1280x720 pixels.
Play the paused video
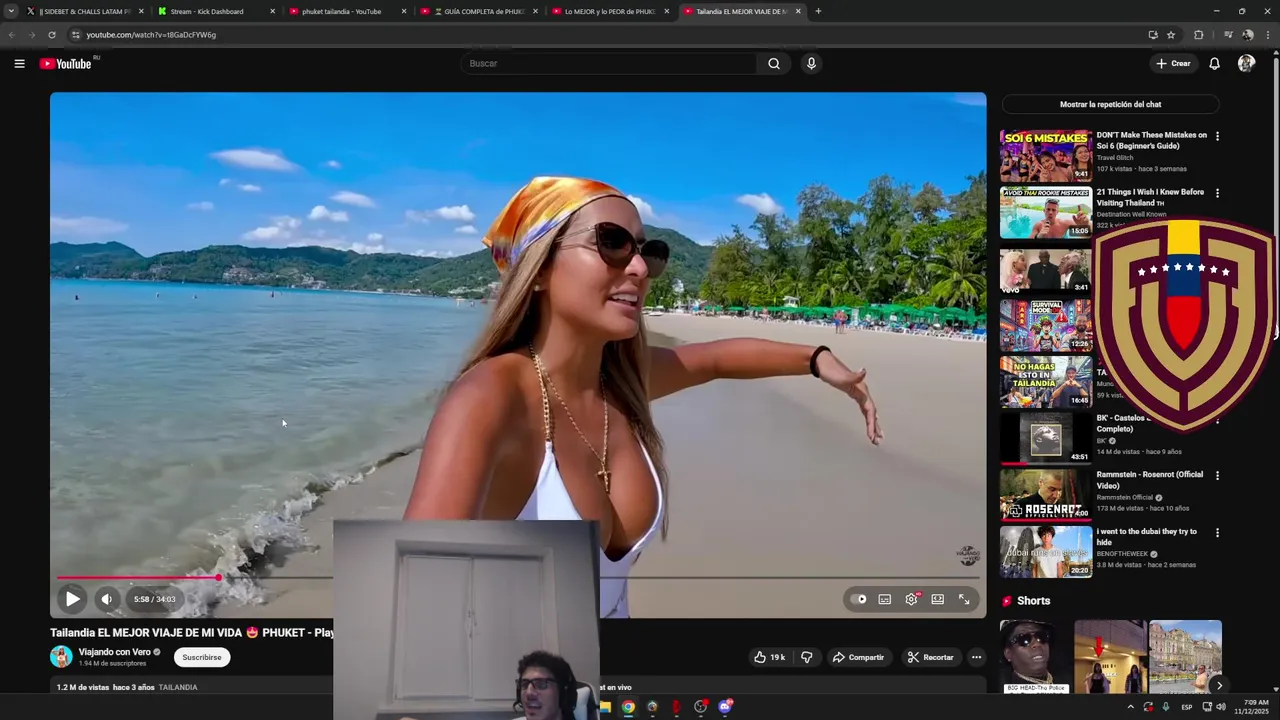coord(72,599)
